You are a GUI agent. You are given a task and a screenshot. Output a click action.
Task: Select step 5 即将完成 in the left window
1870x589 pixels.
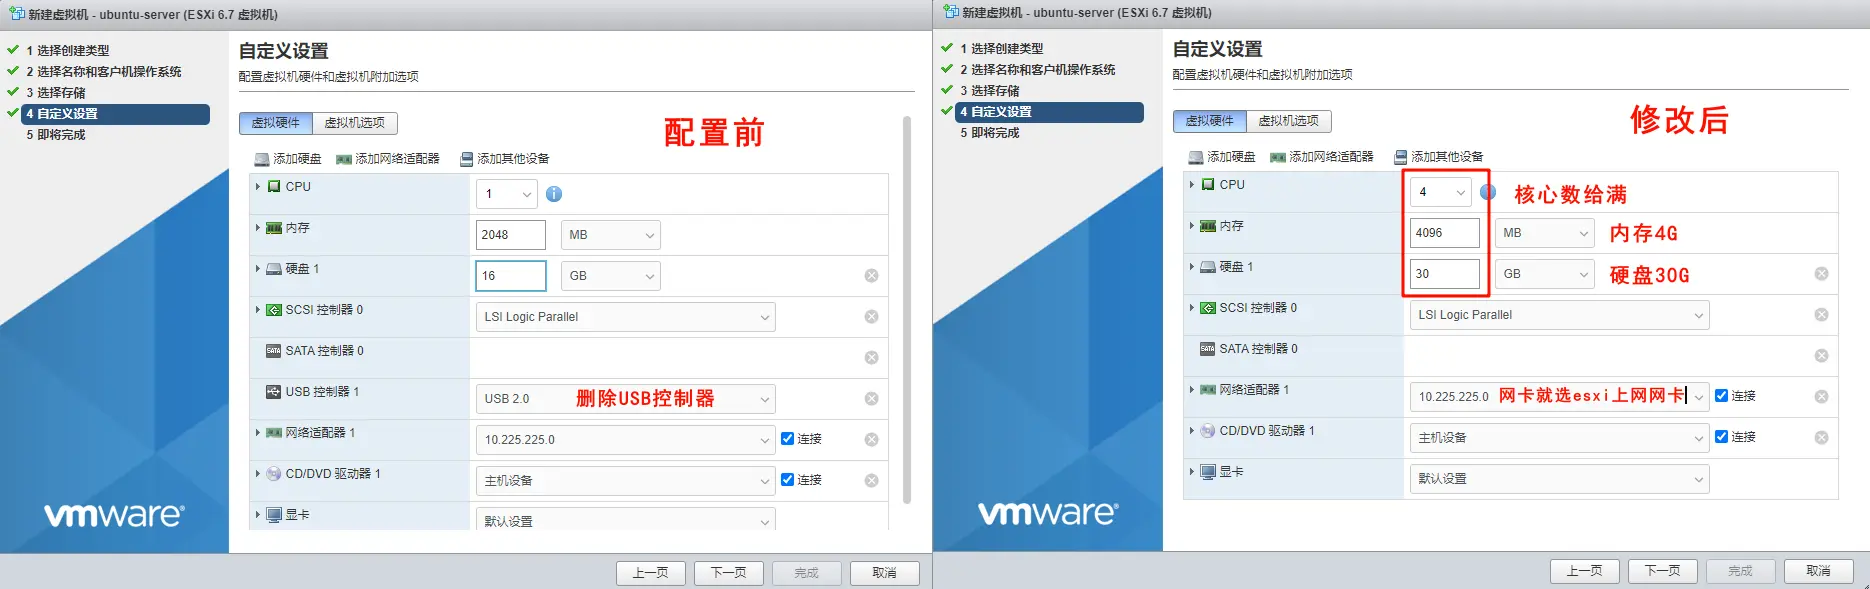pyautogui.click(x=56, y=135)
